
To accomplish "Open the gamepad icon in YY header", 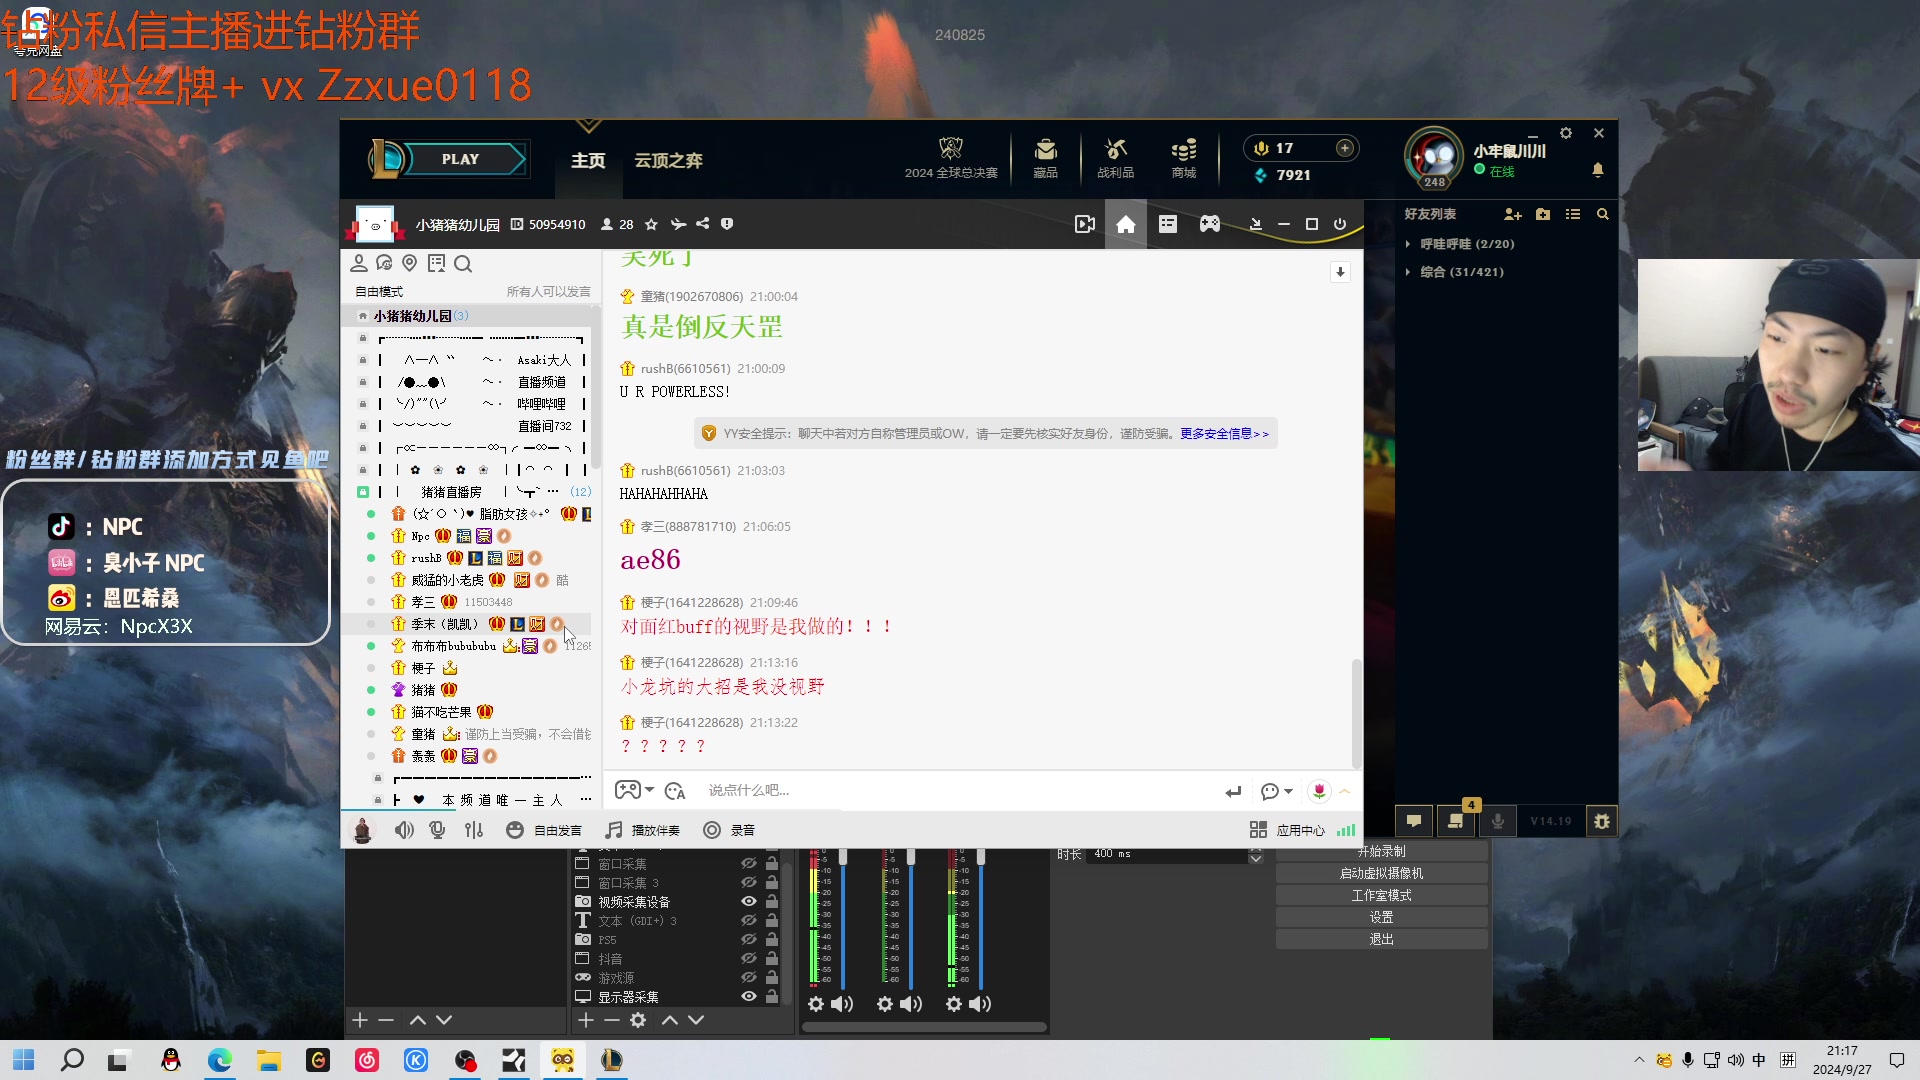I will tap(1210, 224).
